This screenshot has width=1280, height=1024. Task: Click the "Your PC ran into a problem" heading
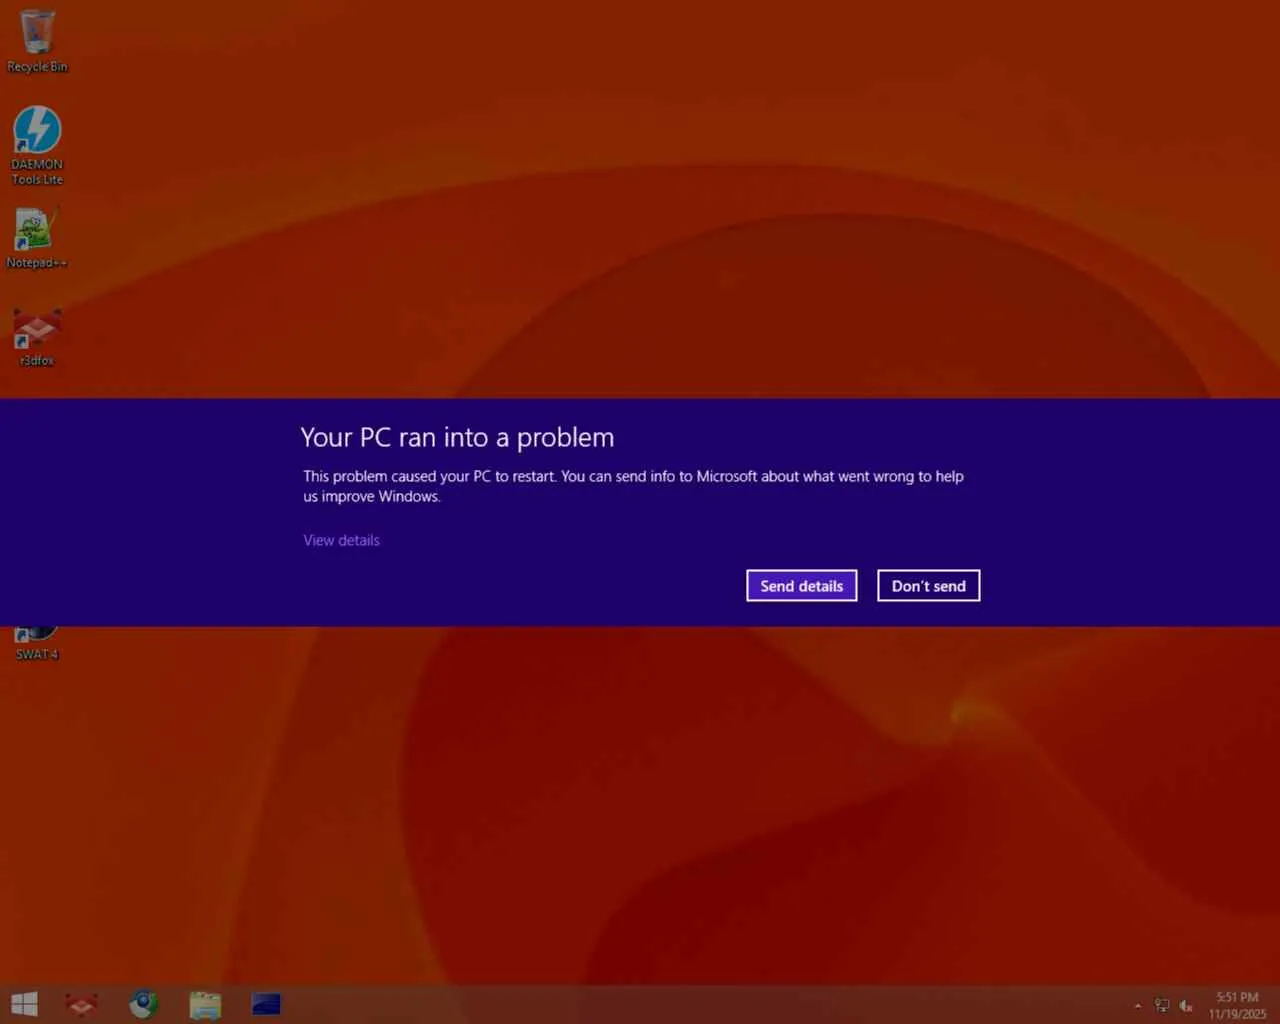point(457,438)
